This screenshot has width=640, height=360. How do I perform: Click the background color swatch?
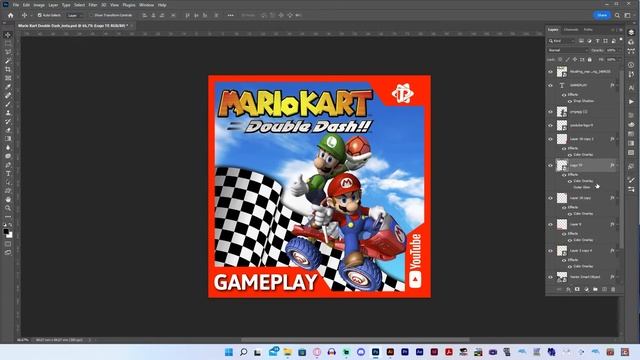click(x=10, y=235)
